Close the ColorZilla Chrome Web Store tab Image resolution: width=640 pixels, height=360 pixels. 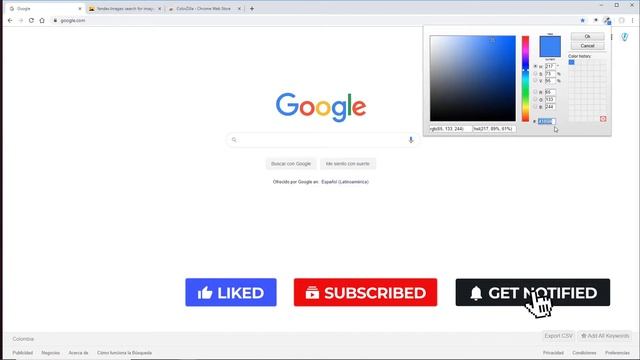click(x=239, y=9)
